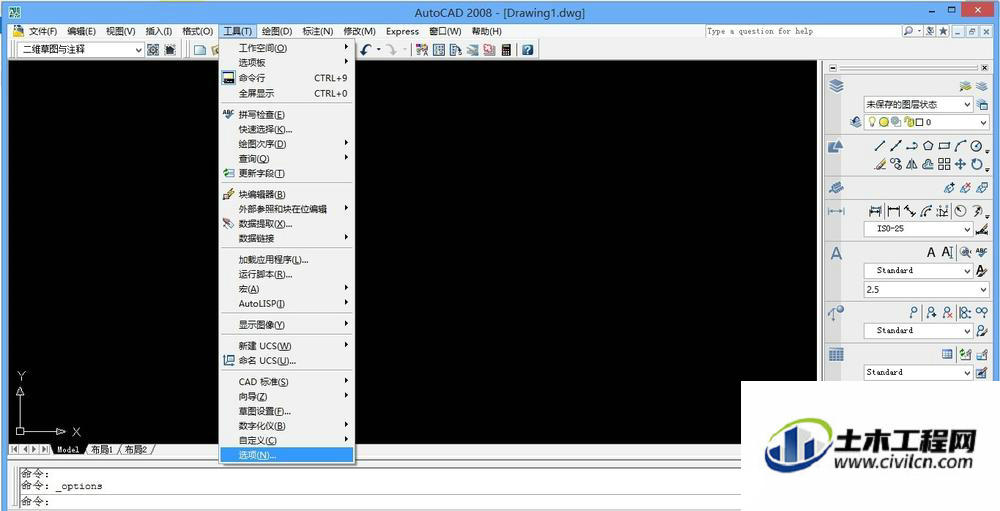Click the My Workspace toolbar icon
The height and width of the screenshot is (511, 1000).
click(x=170, y=50)
